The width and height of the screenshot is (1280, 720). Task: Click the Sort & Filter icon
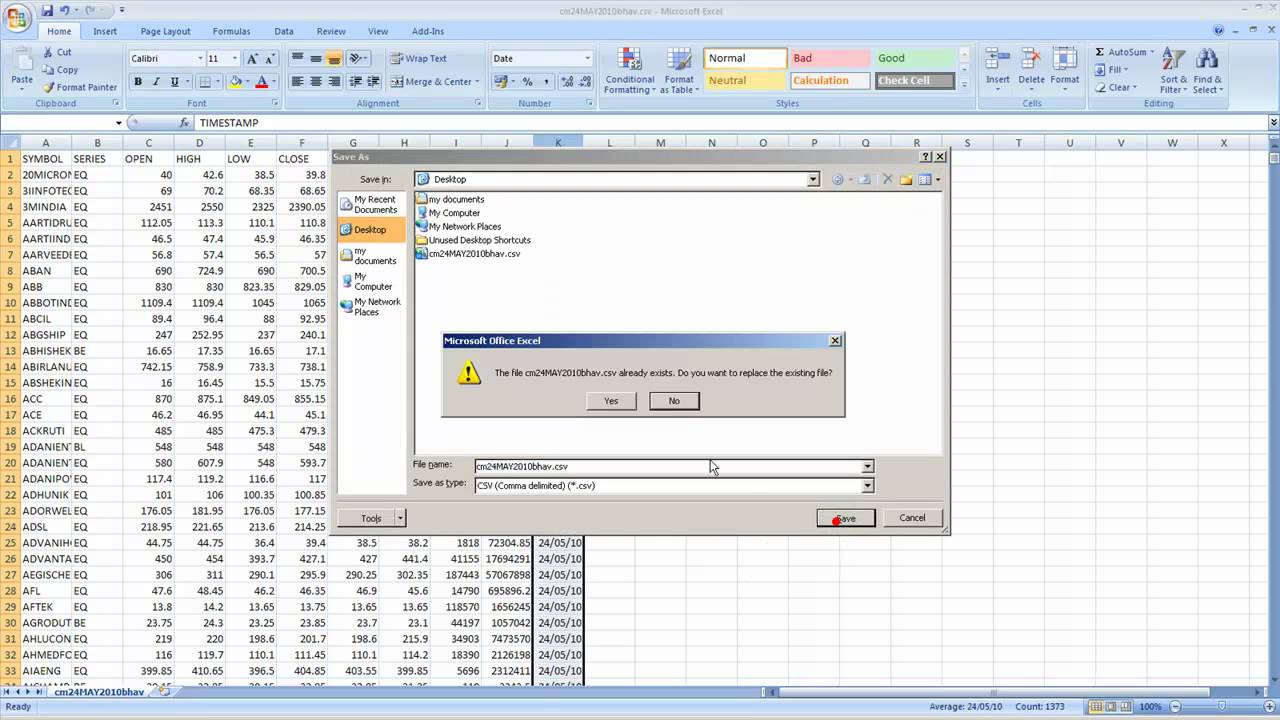click(1173, 59)
